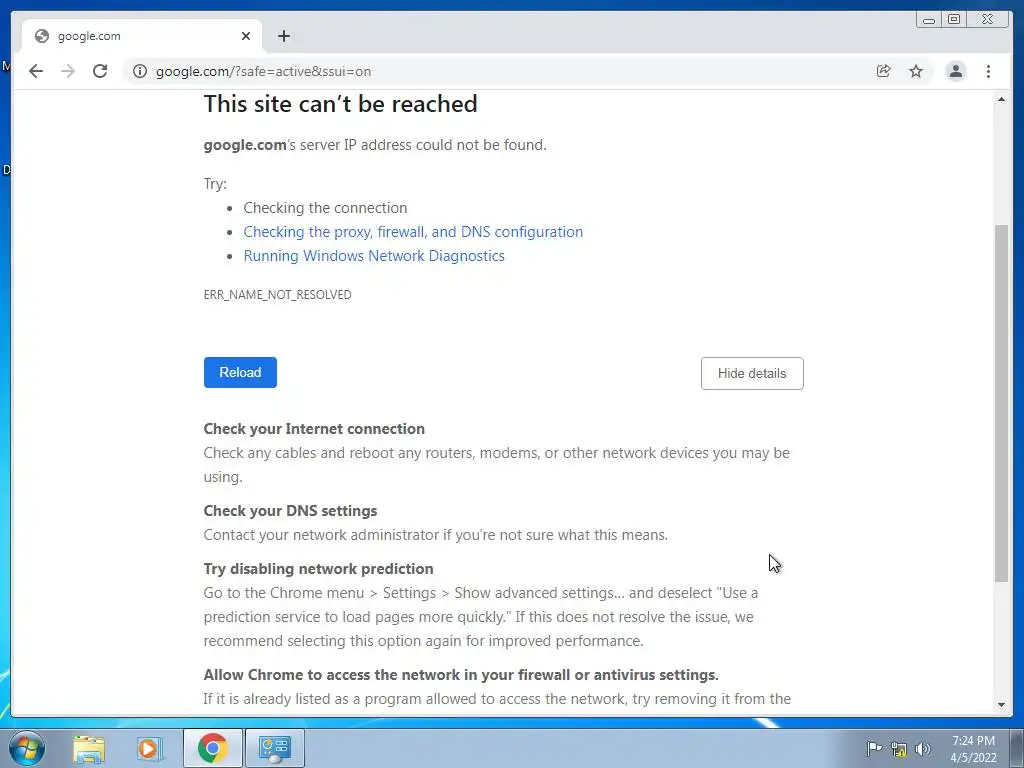
Task: Go back using the browser back arrow
Action: click(36, 71)
